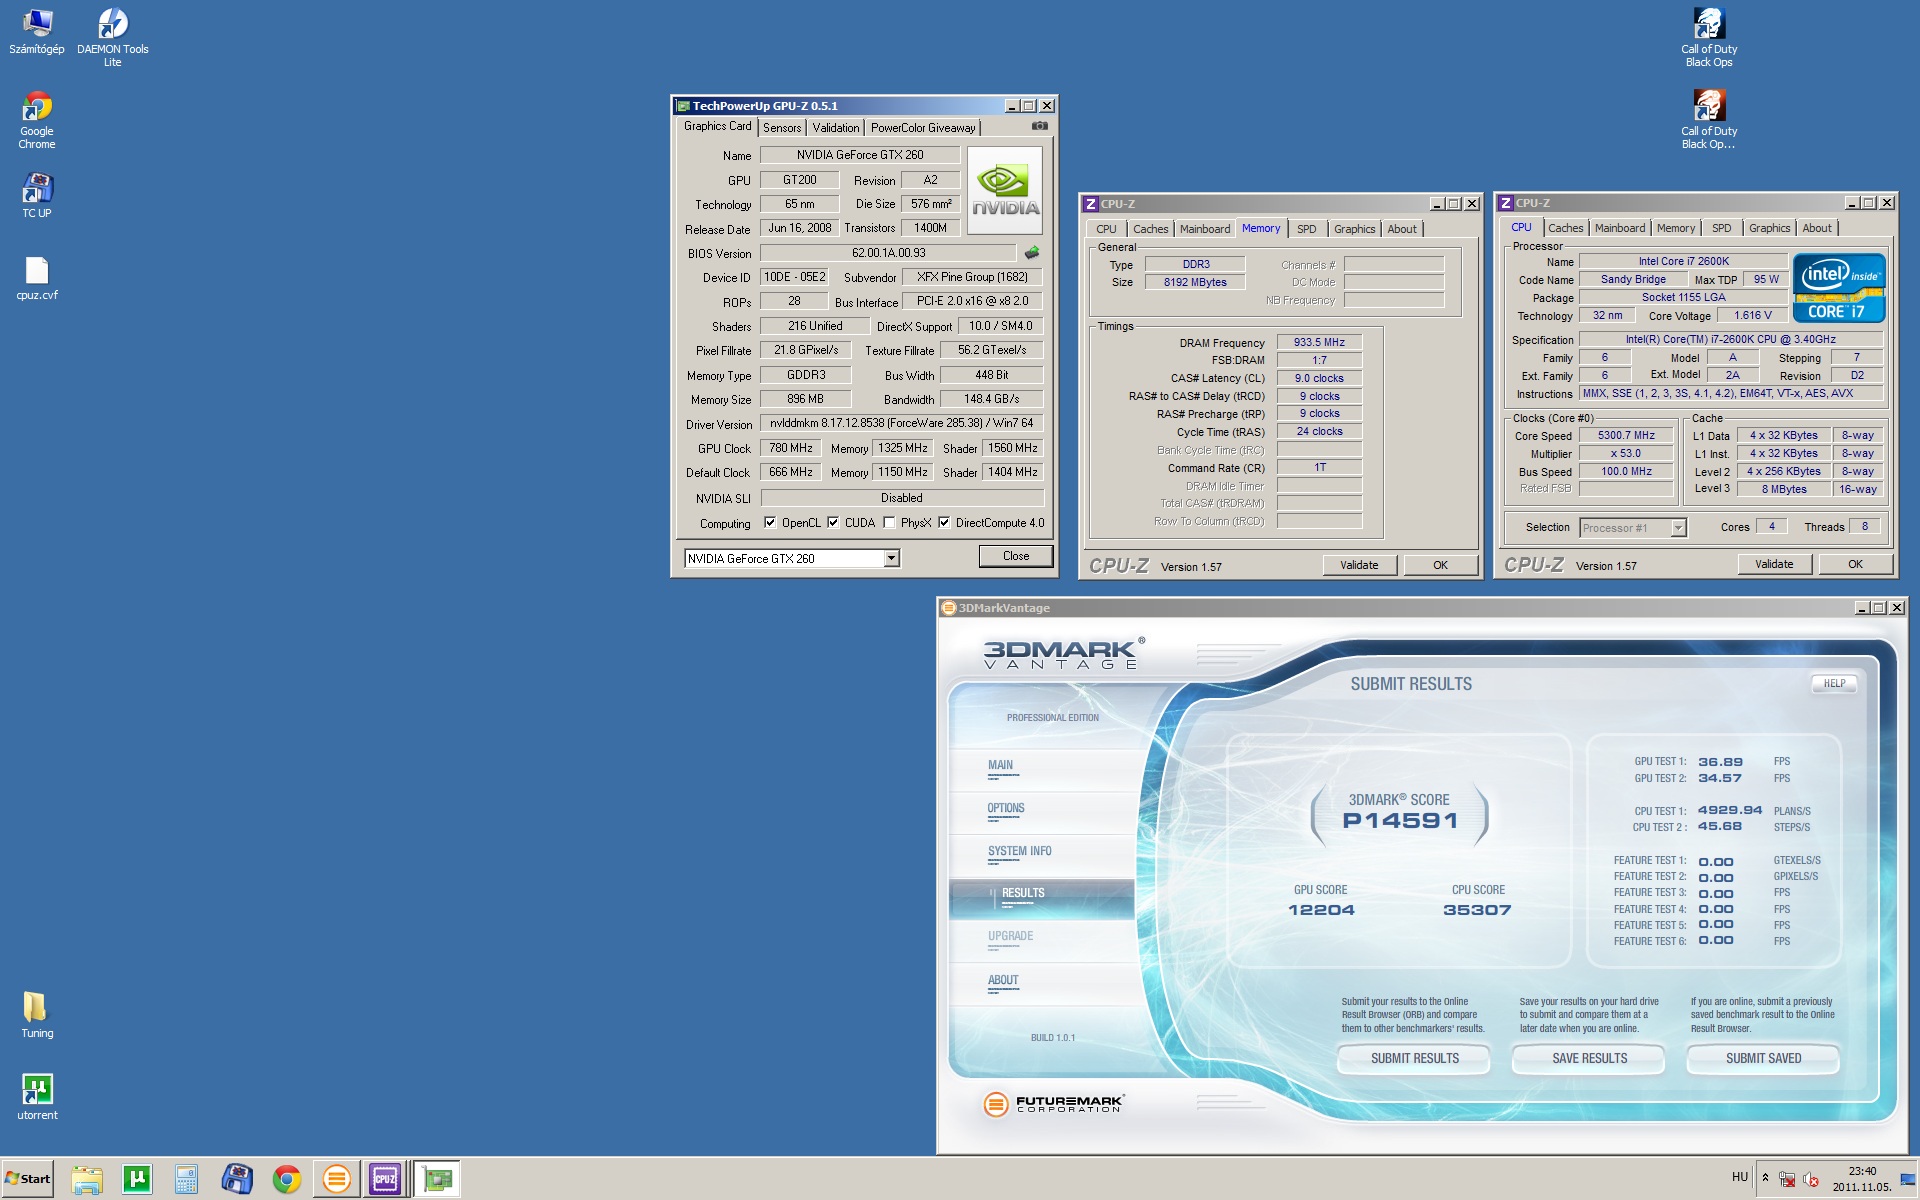Show hidden system tray icons arrow

[1765, 1177]
